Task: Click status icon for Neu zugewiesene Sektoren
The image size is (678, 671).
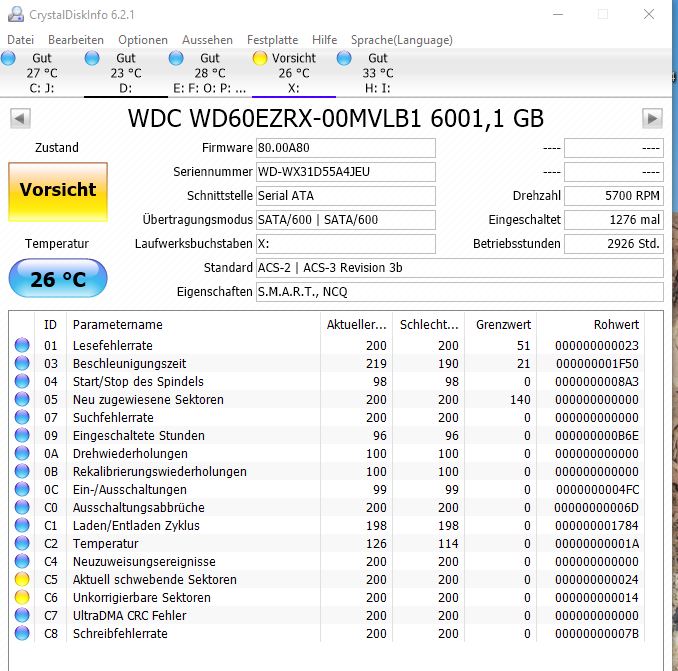Action: tap(22, 399)
